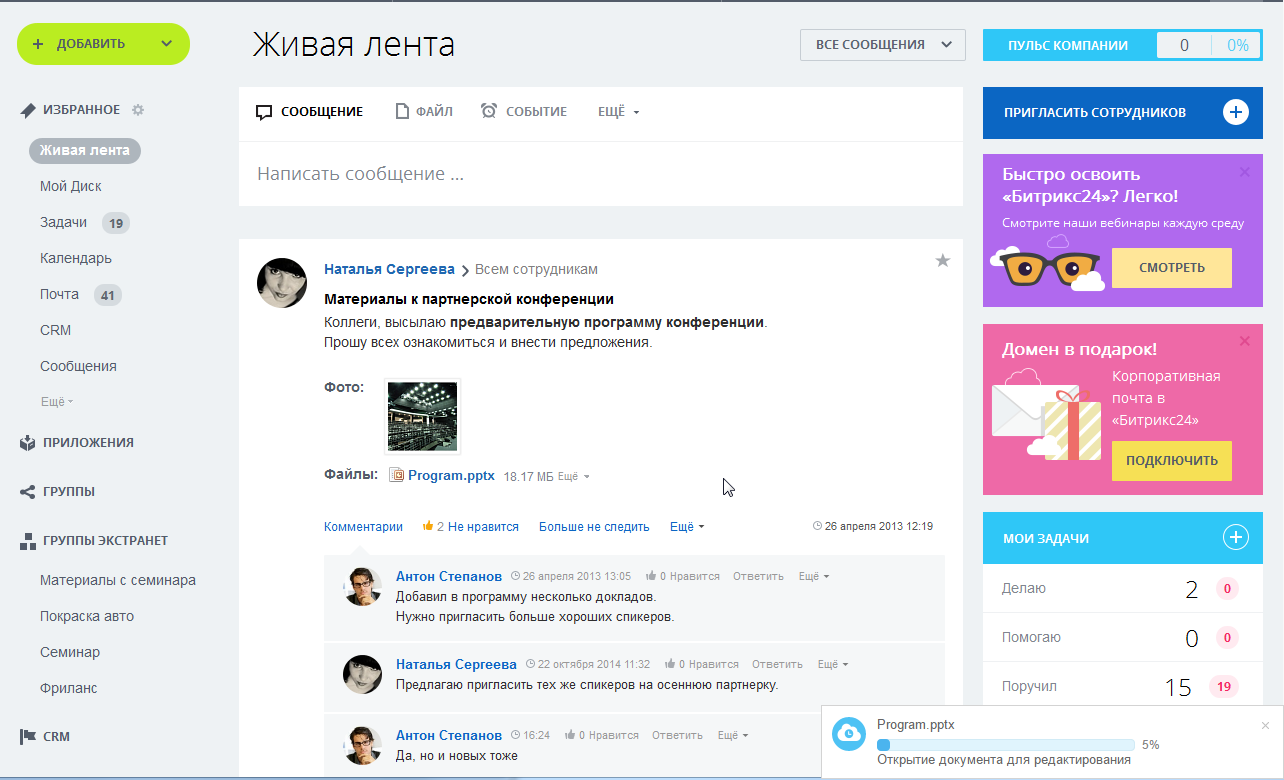This screenshot has height=780, width=1284.
Task: Toggle Больше не следить on the post
Action: pyautogui.click(x=593, y=526)
